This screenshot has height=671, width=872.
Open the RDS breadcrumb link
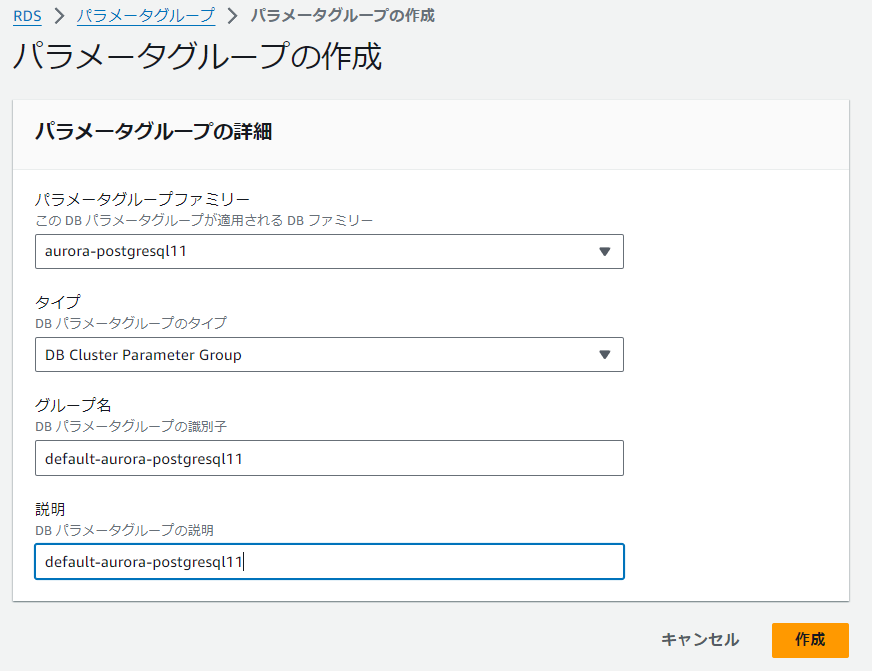[27, 16]
